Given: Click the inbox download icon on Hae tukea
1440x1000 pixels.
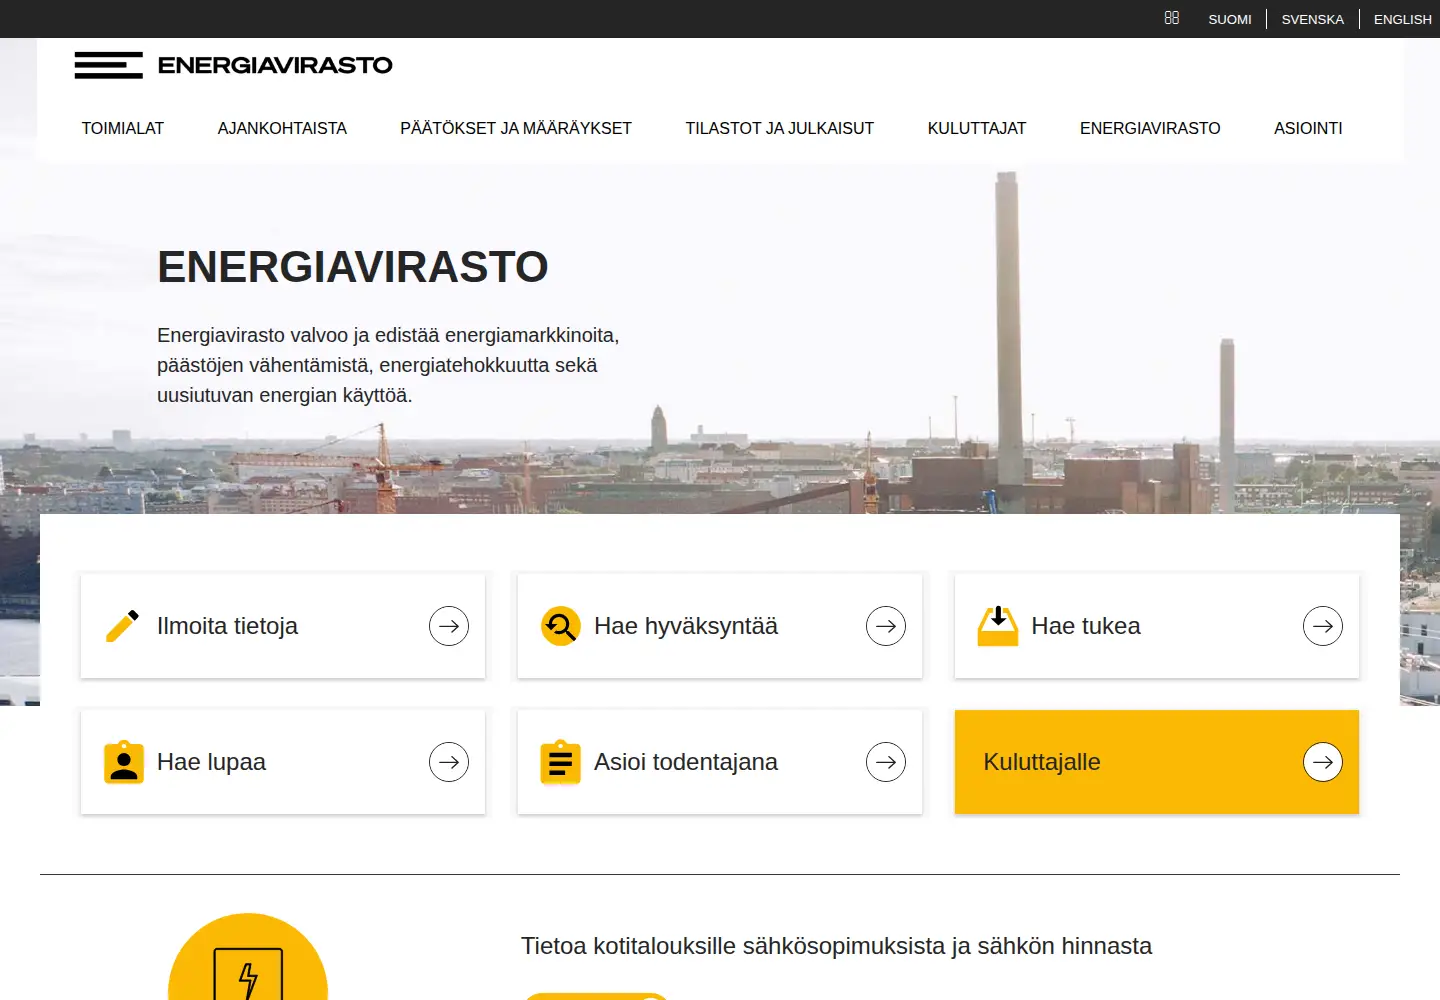Looking at the screenshot, I should (x=997, y=626).
